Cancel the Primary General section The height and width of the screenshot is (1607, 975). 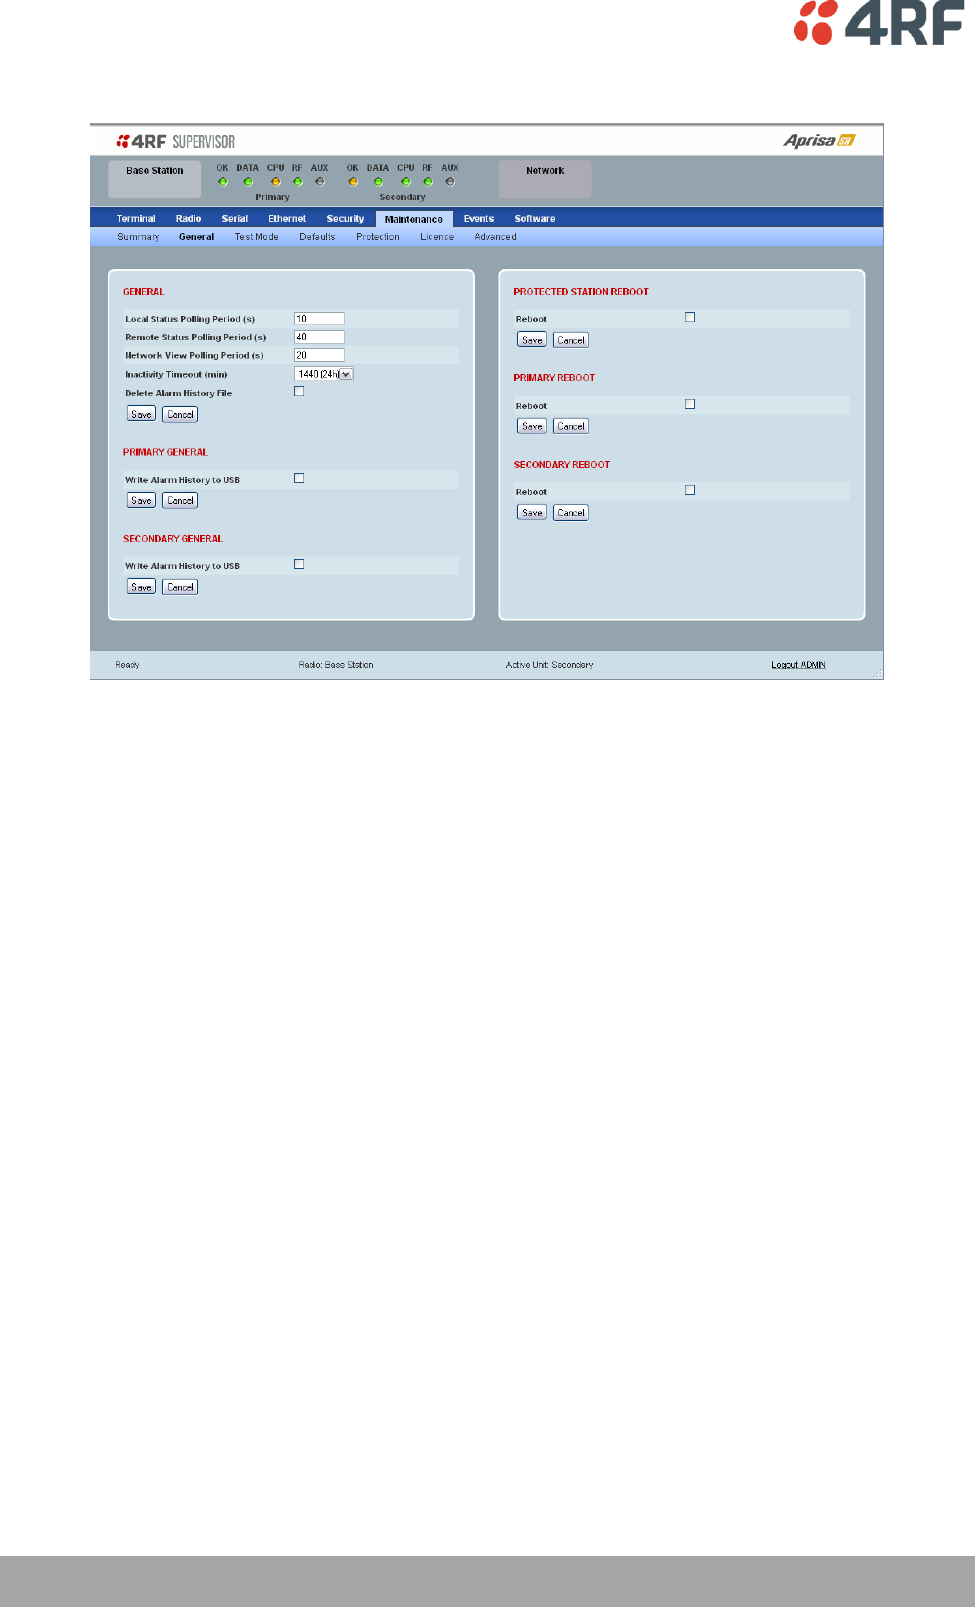[x=180, y=500]
